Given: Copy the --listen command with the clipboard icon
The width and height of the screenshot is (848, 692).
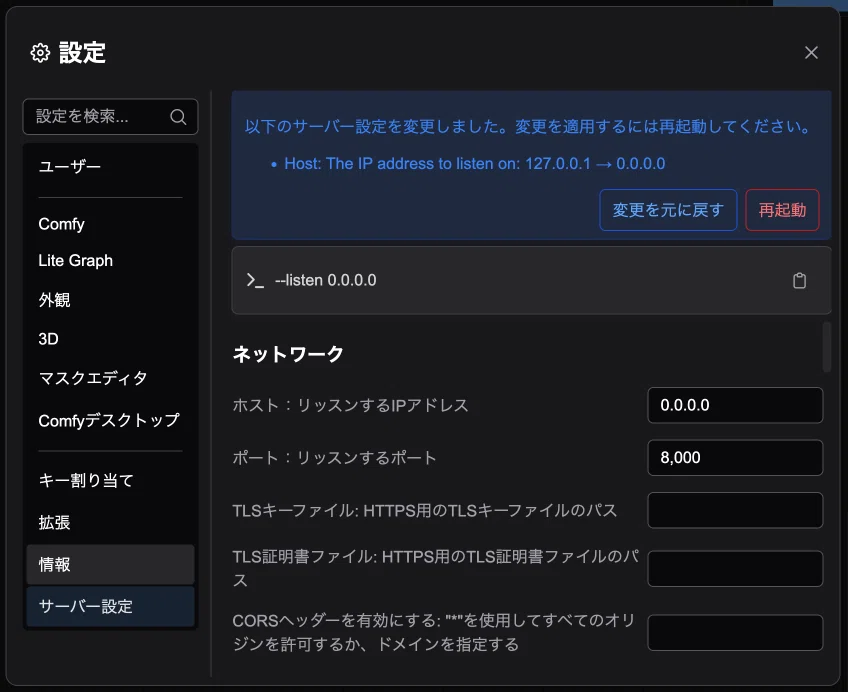Looking at the screenshot, I should 799,281.
